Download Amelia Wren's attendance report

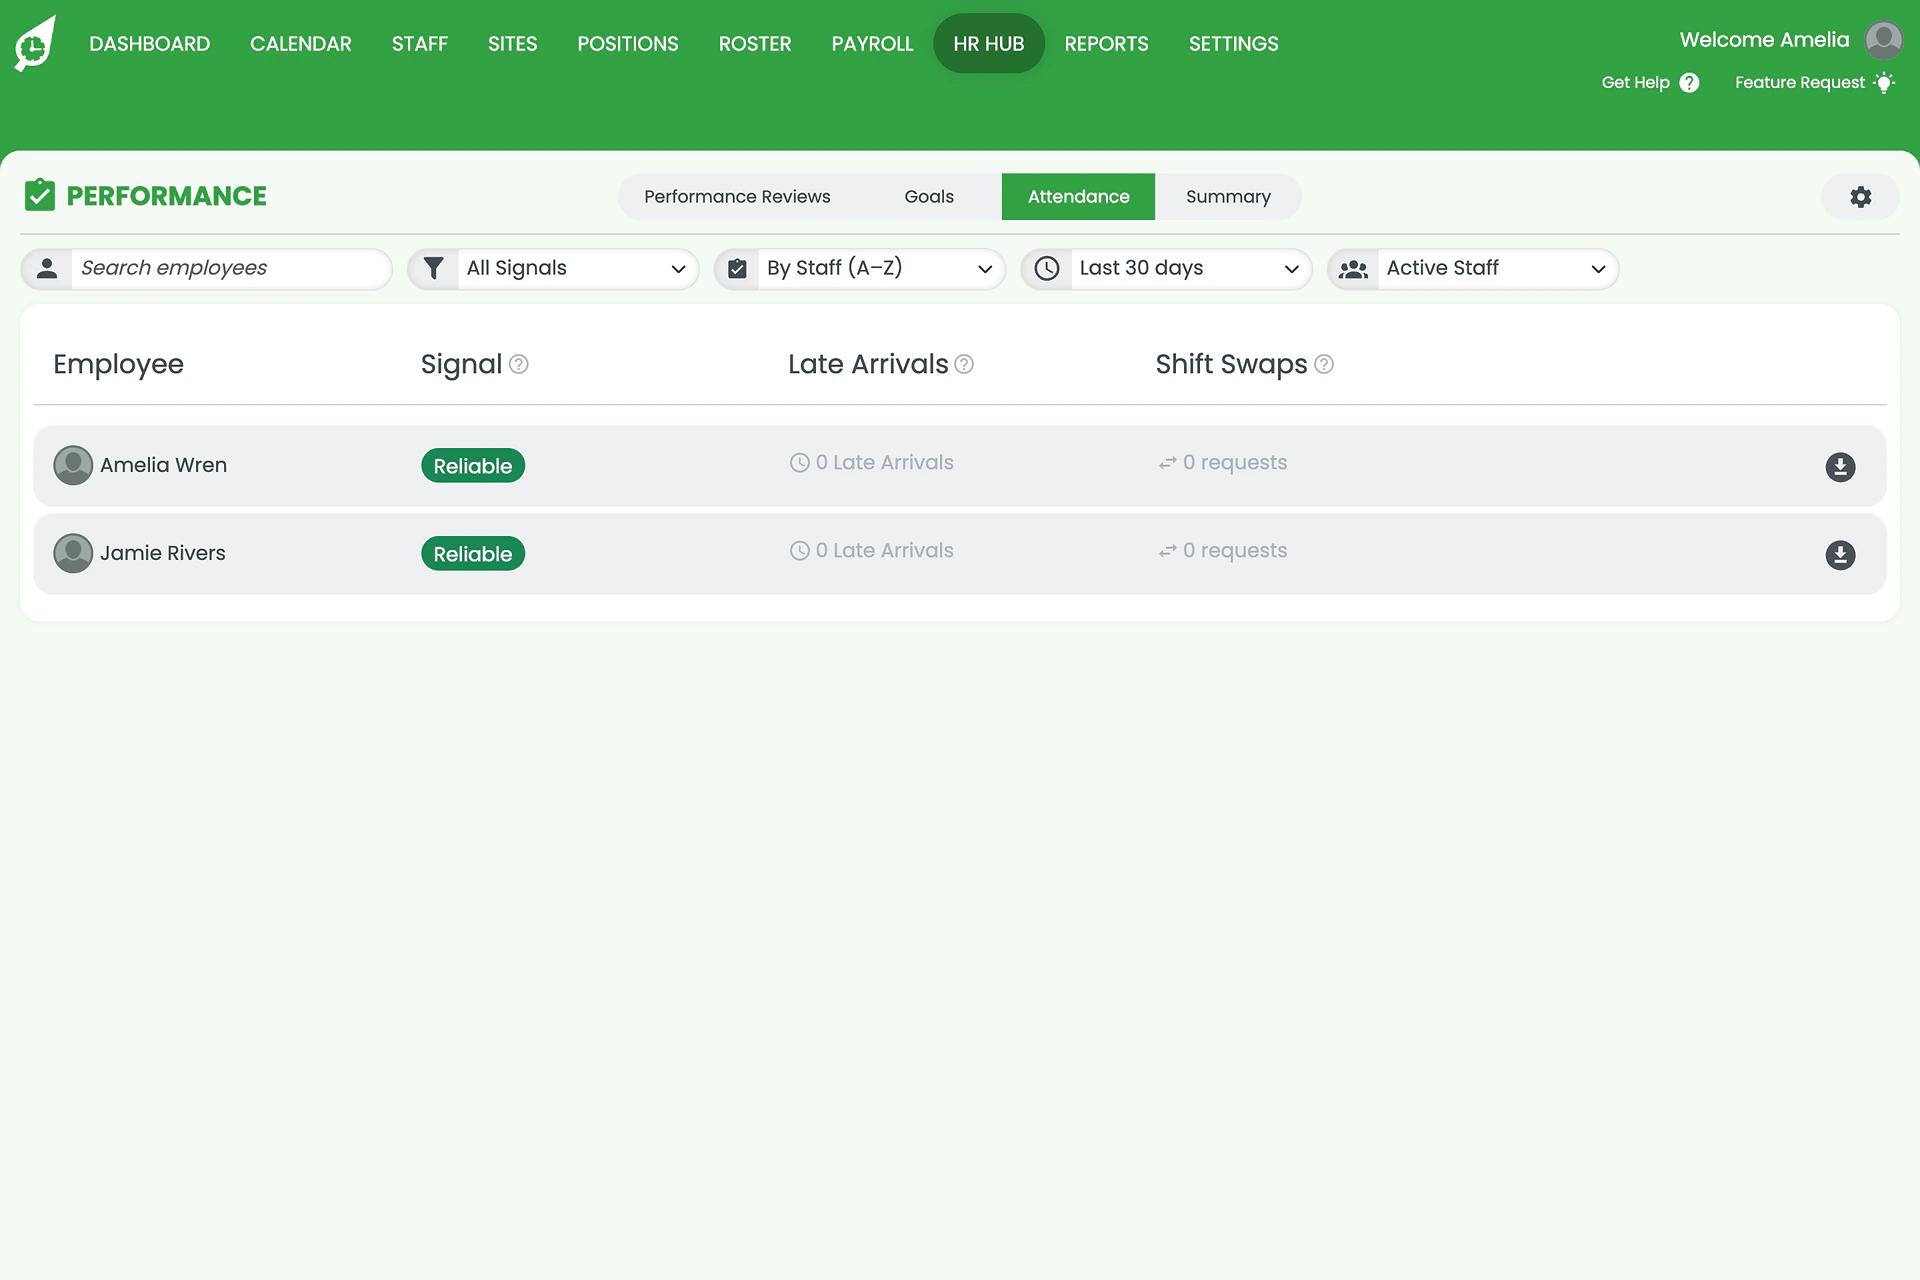1840,467
